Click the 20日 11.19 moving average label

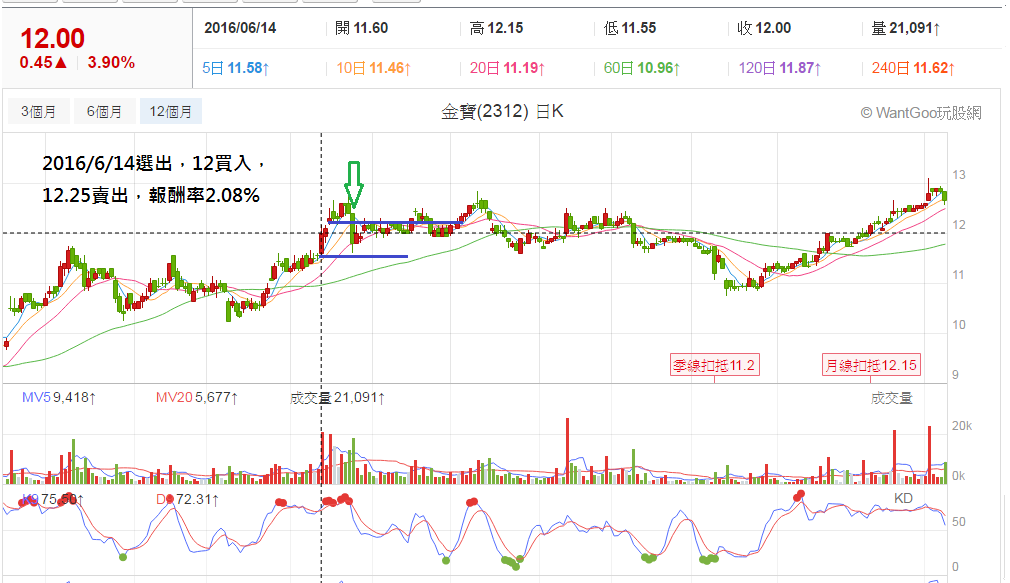click(x=508, y=68)
